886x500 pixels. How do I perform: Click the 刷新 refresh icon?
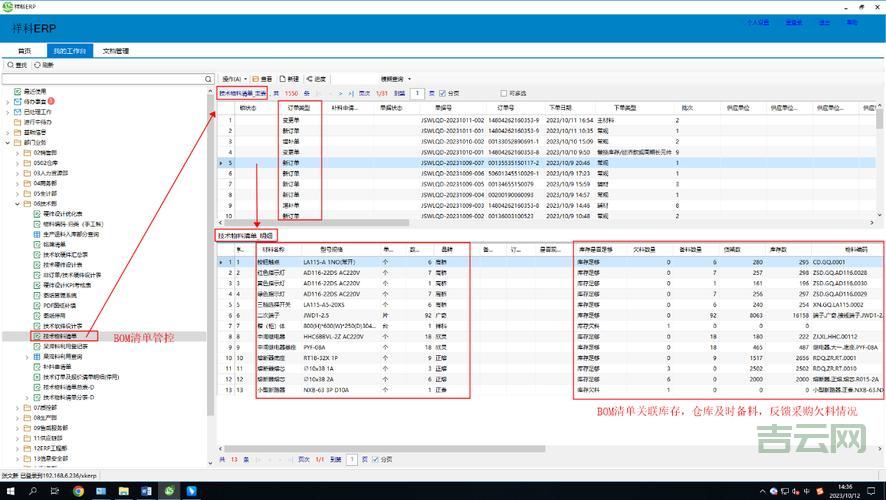tap(38, 63)
